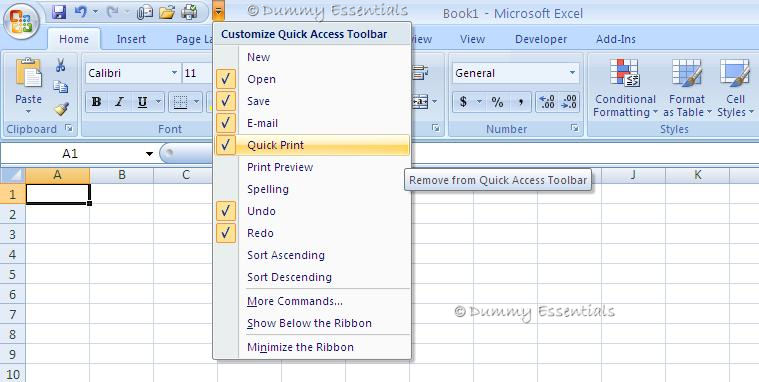Viewport: 759px width, 382px height.
Task: Switch to the Add-Ins tab
Action: point(616,39)
